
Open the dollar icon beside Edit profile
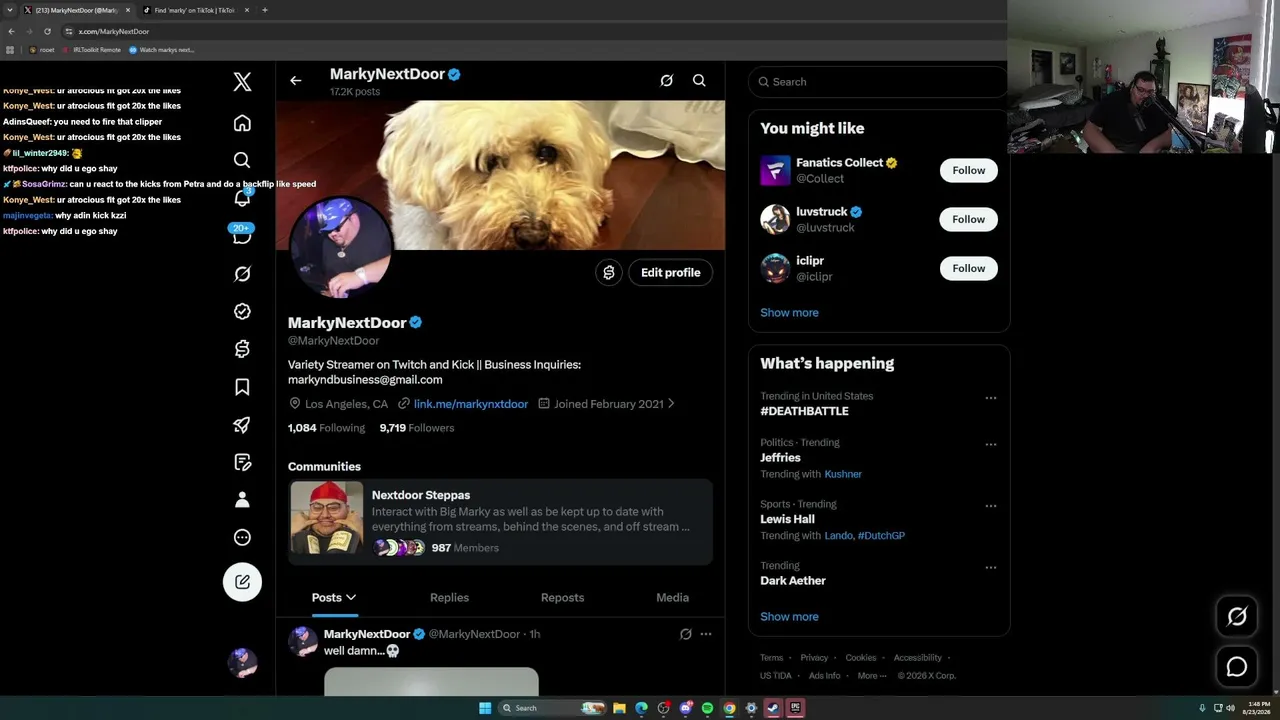tap(609, 272)
